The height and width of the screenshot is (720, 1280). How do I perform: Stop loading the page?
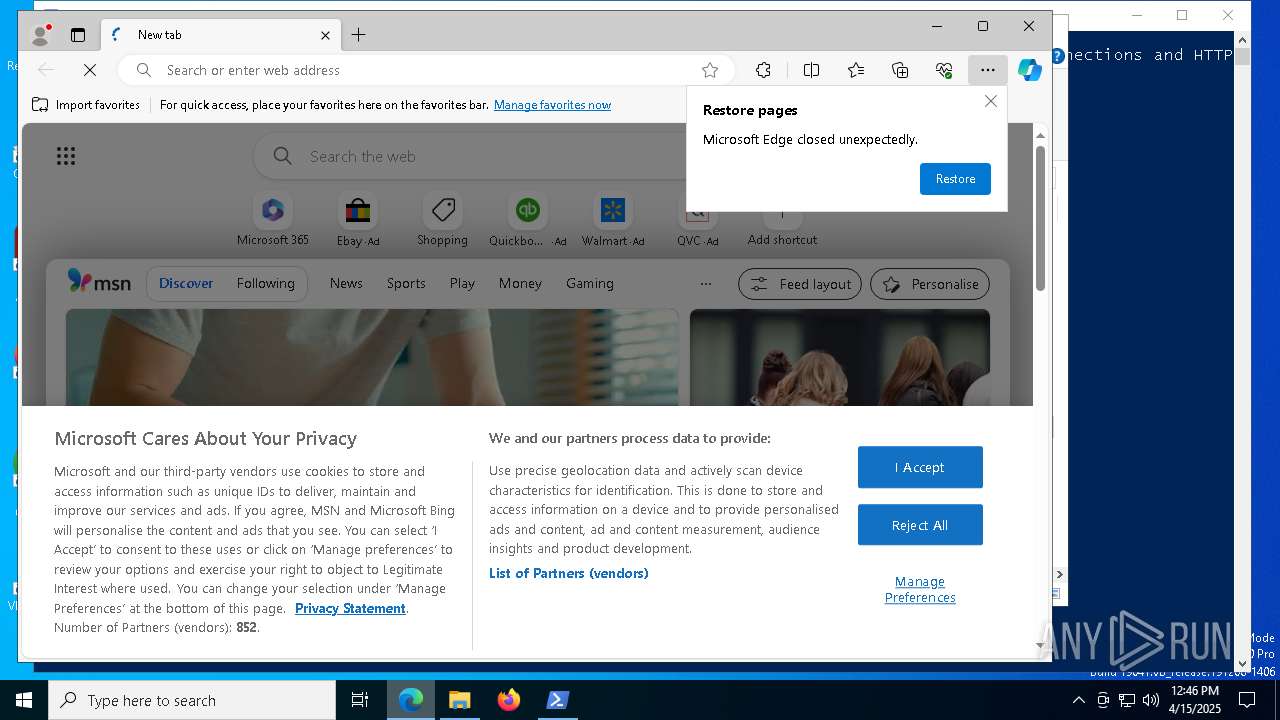pos(89,70)
